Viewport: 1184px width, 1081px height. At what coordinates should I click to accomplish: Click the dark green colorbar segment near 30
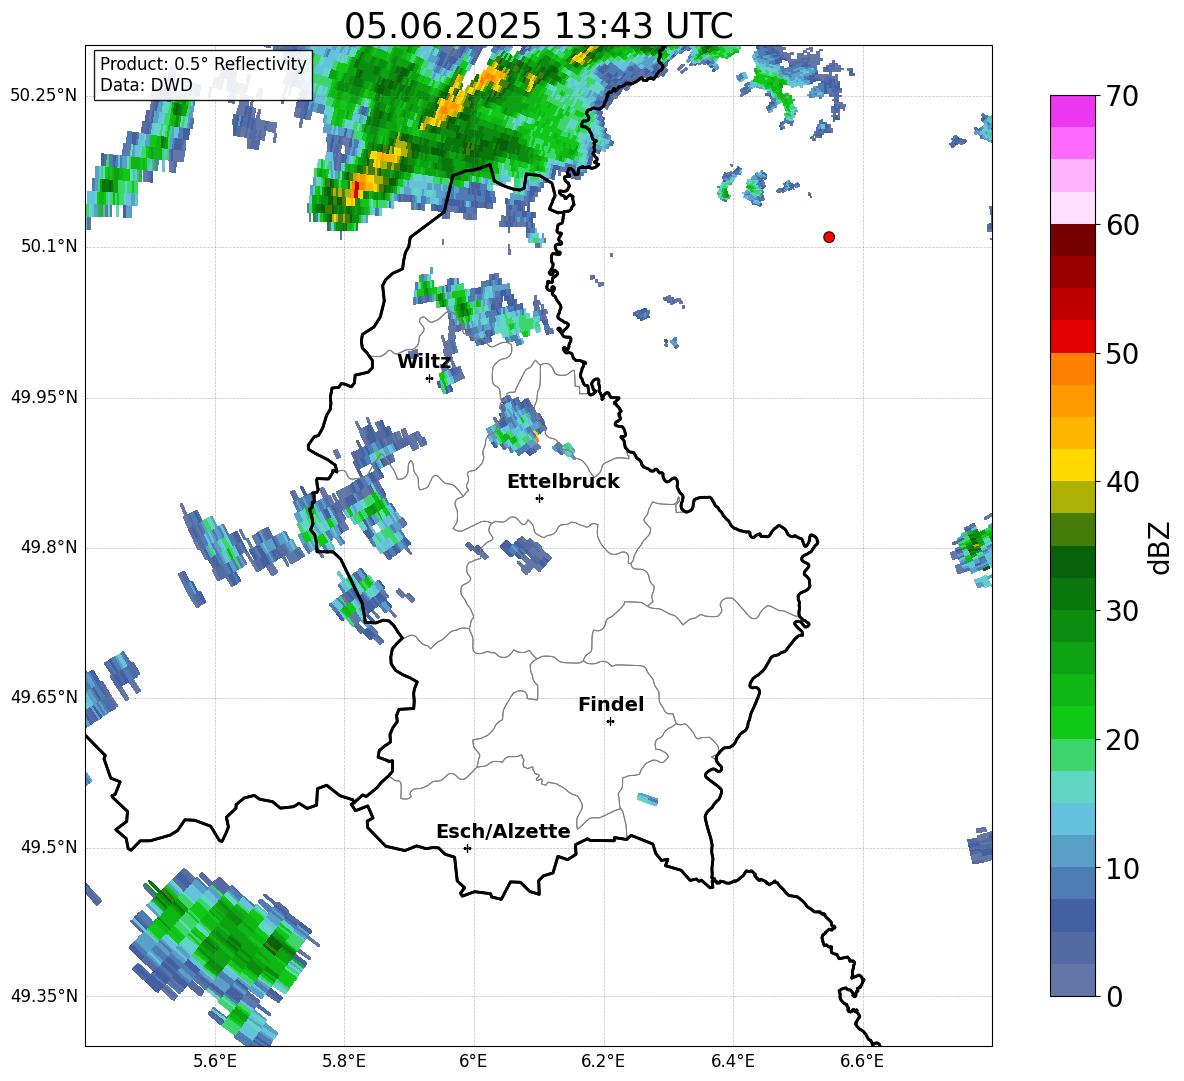[1072, 594]
